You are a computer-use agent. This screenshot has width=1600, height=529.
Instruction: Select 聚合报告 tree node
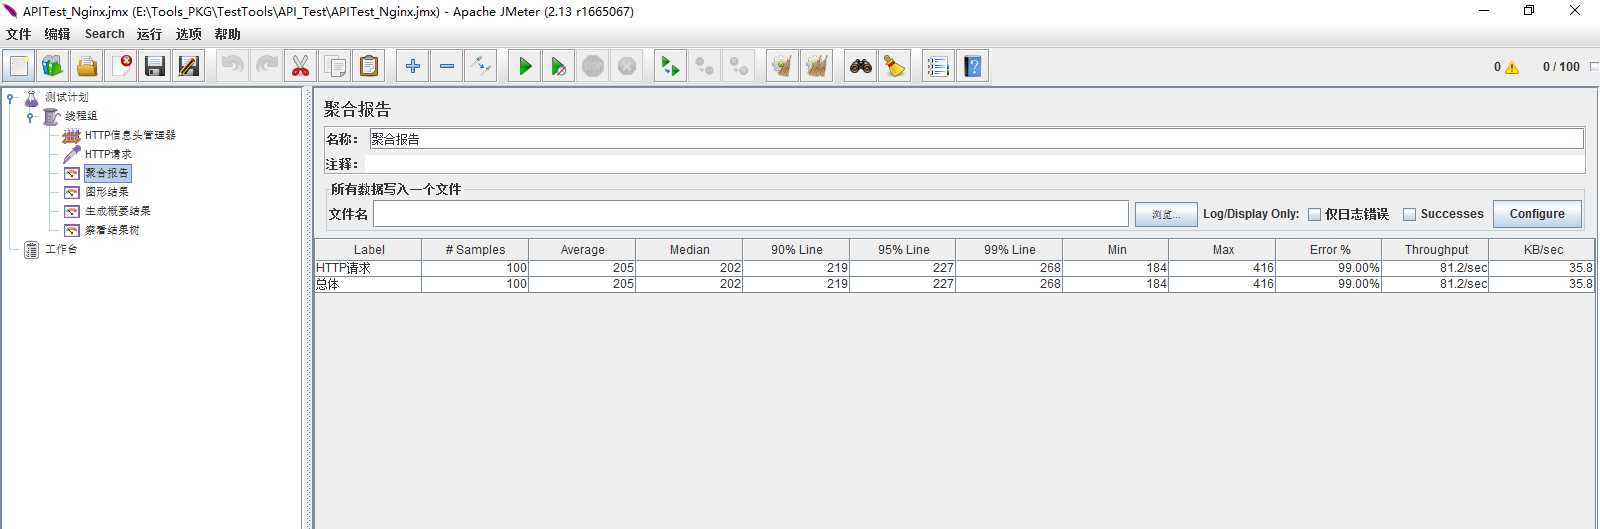pos(107,173)
